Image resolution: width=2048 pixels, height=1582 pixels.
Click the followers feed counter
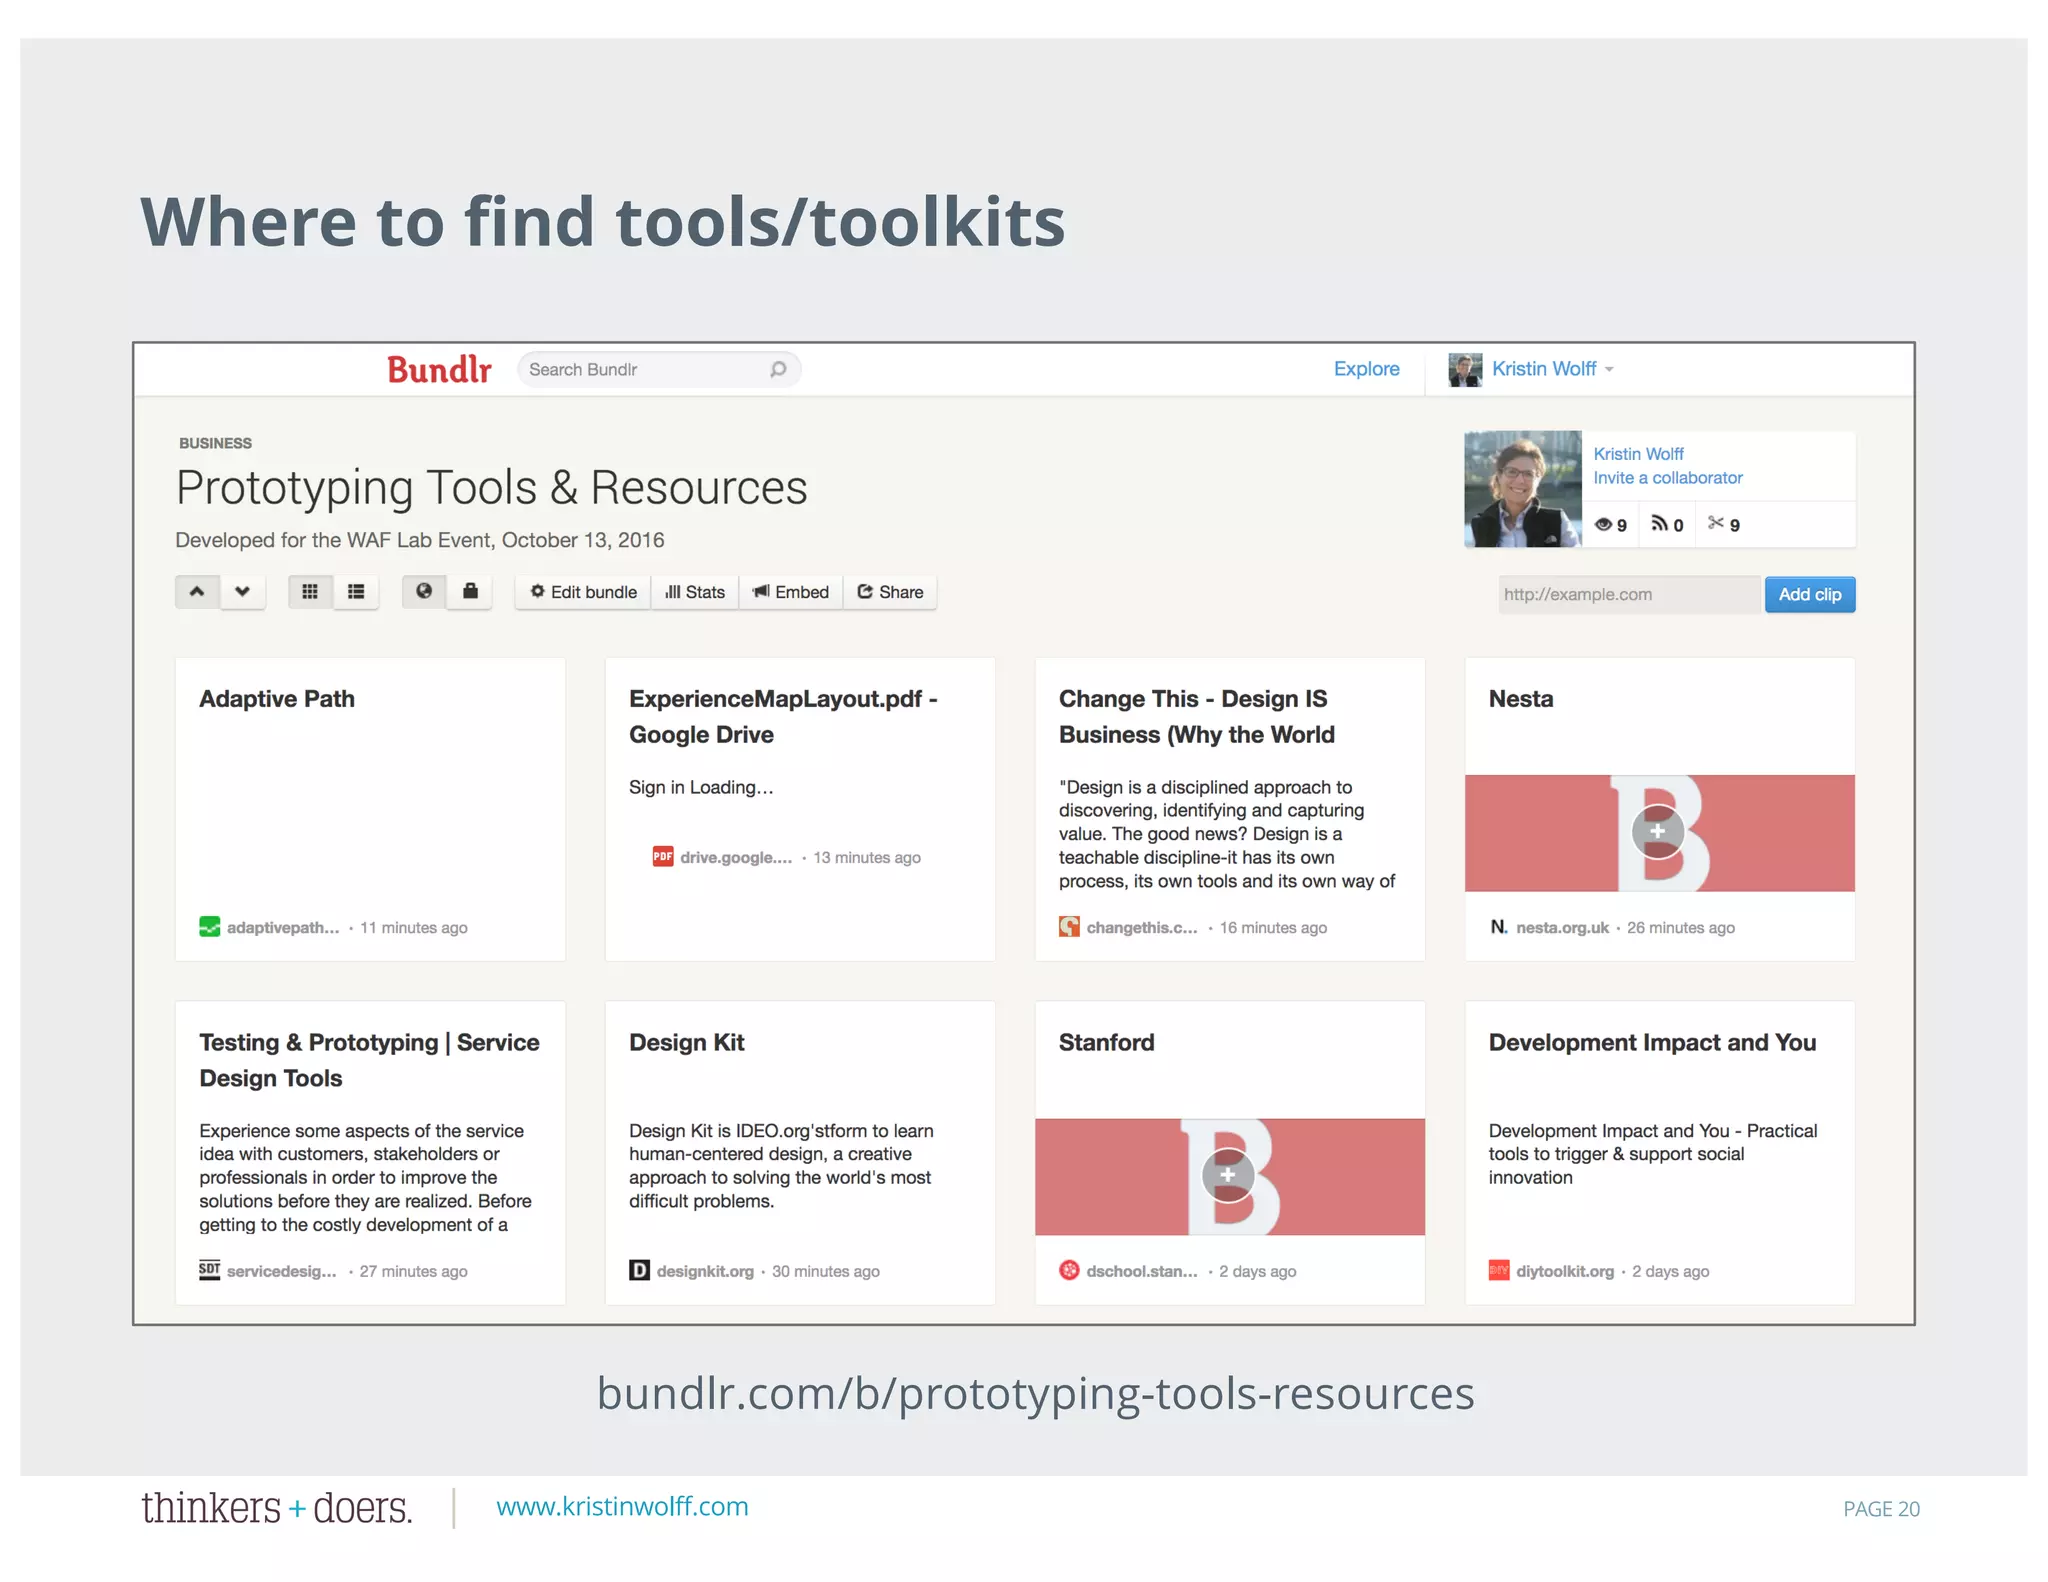[1667, 525]
